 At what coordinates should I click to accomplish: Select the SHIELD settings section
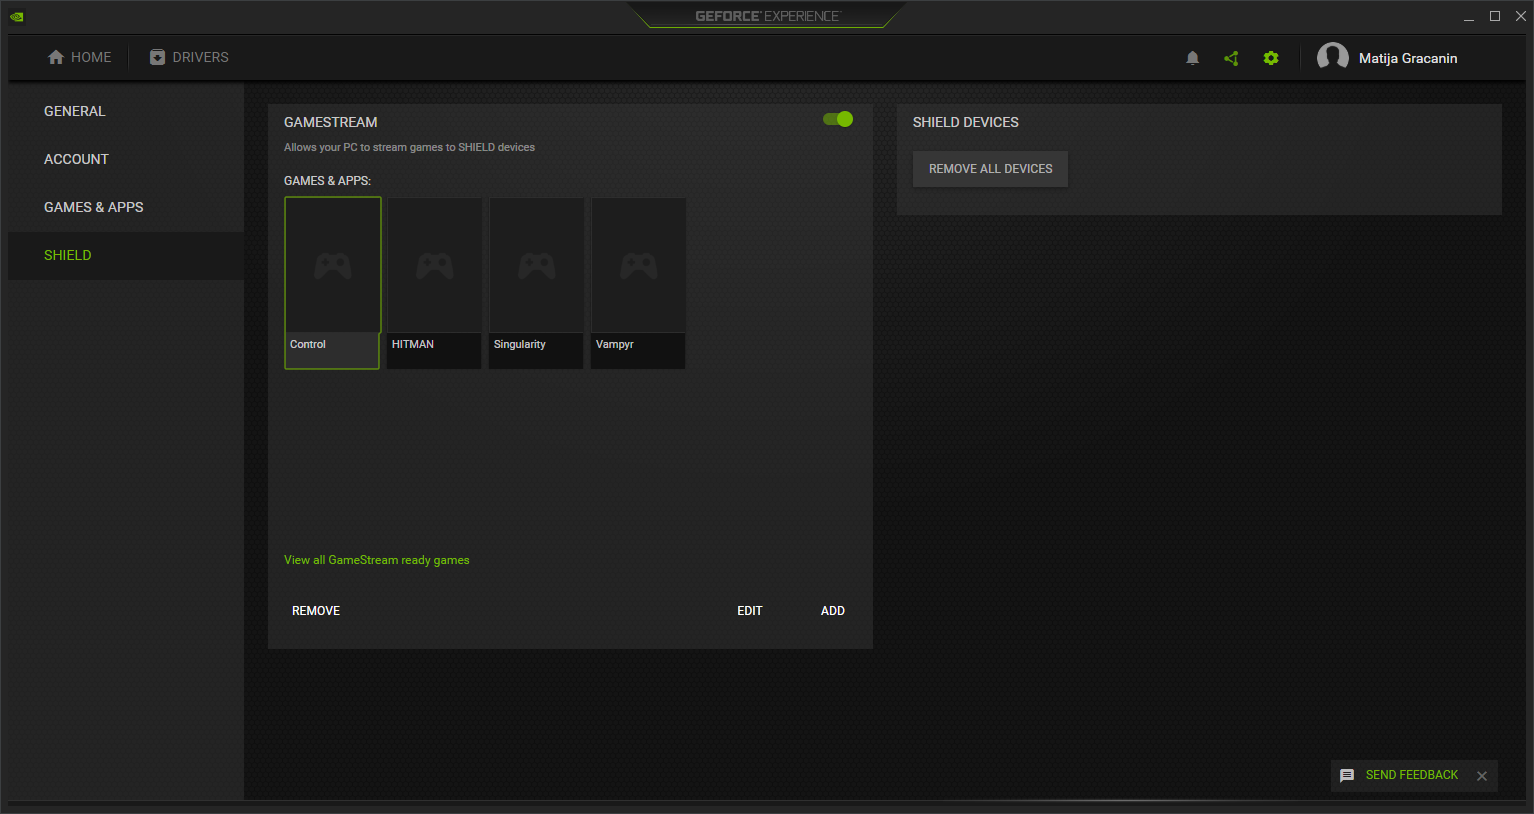tap(126, 255)
